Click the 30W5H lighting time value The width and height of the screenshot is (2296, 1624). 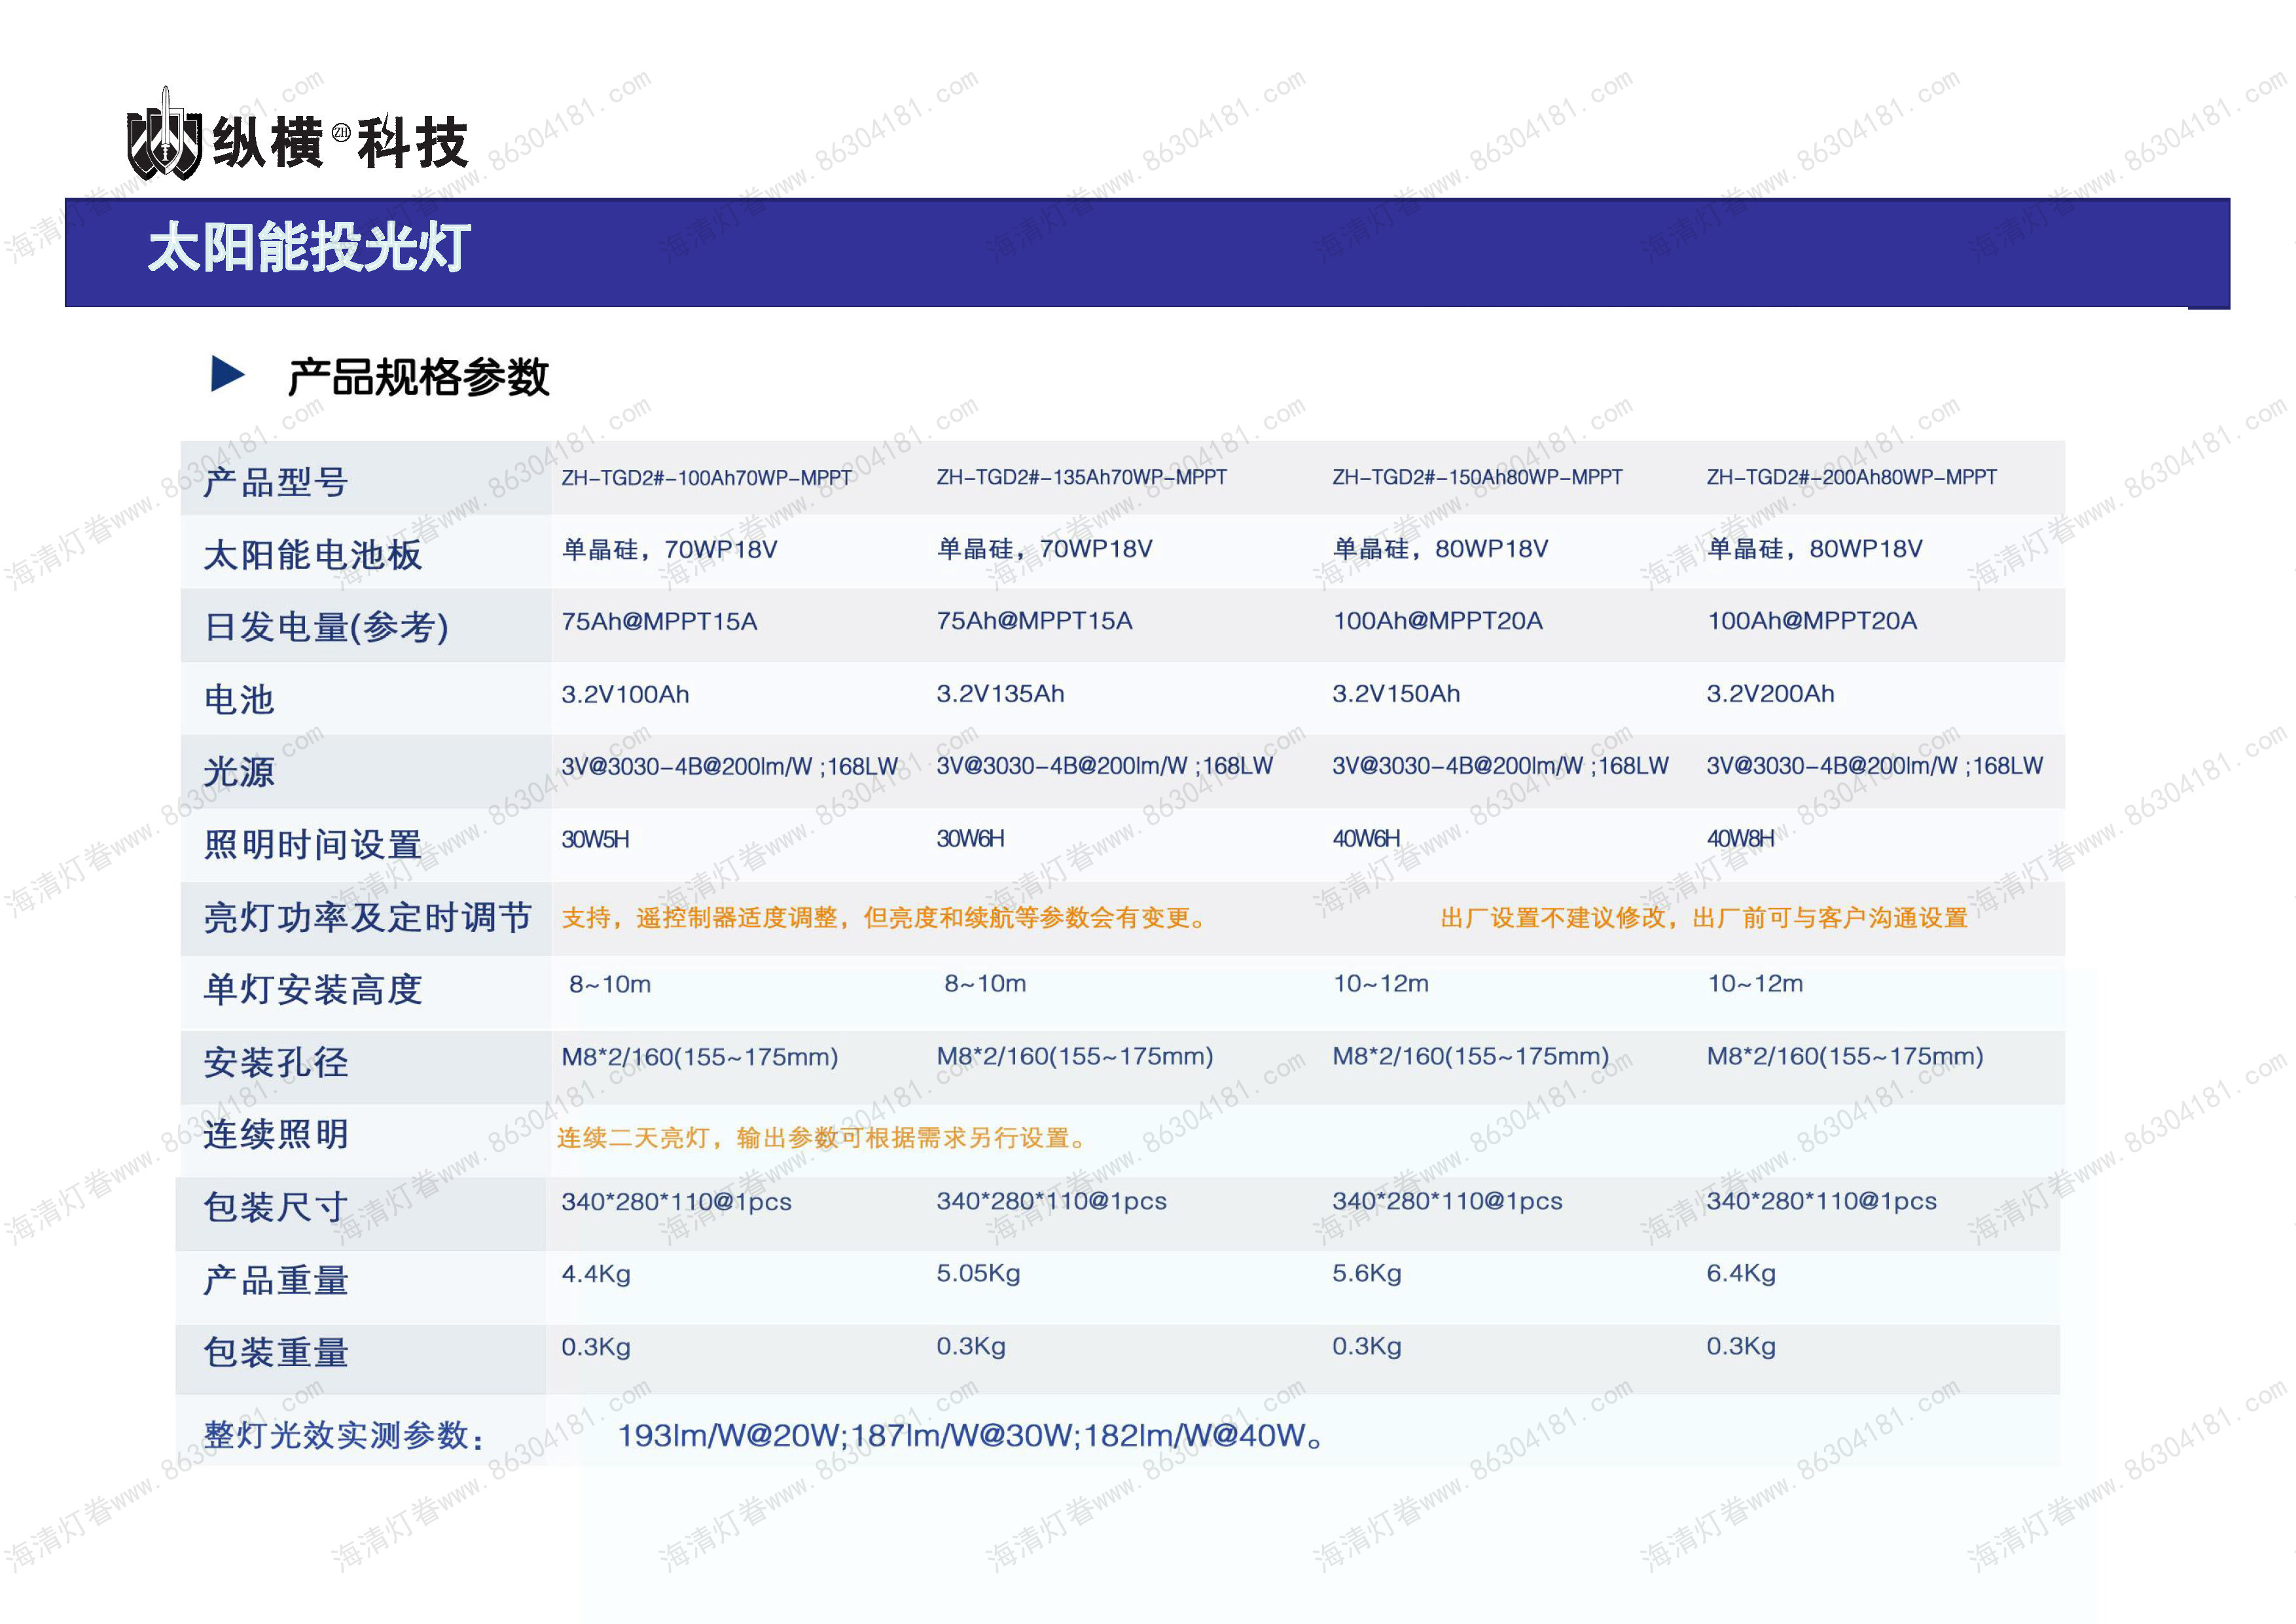point(595,839)
